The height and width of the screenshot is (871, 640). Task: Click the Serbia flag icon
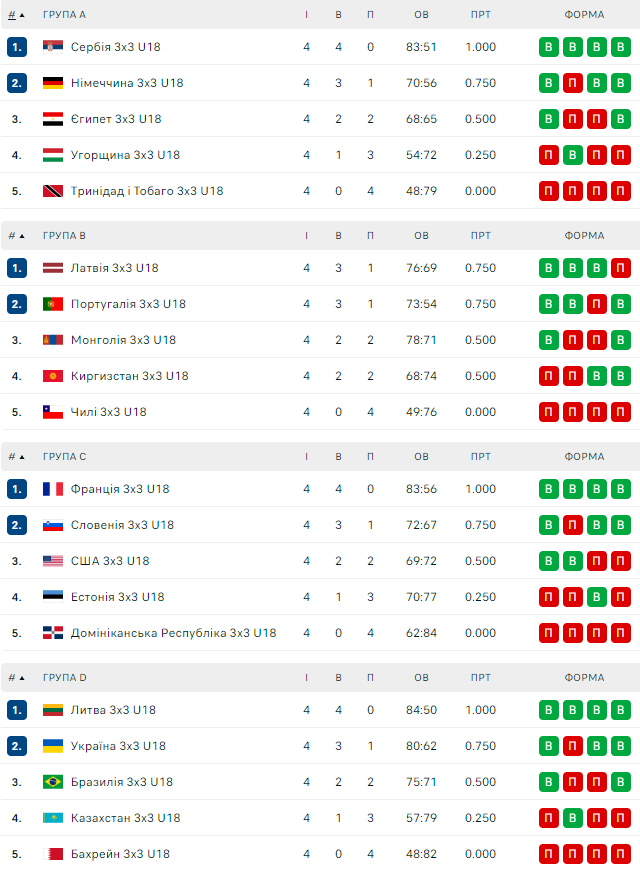click(53, 47)
